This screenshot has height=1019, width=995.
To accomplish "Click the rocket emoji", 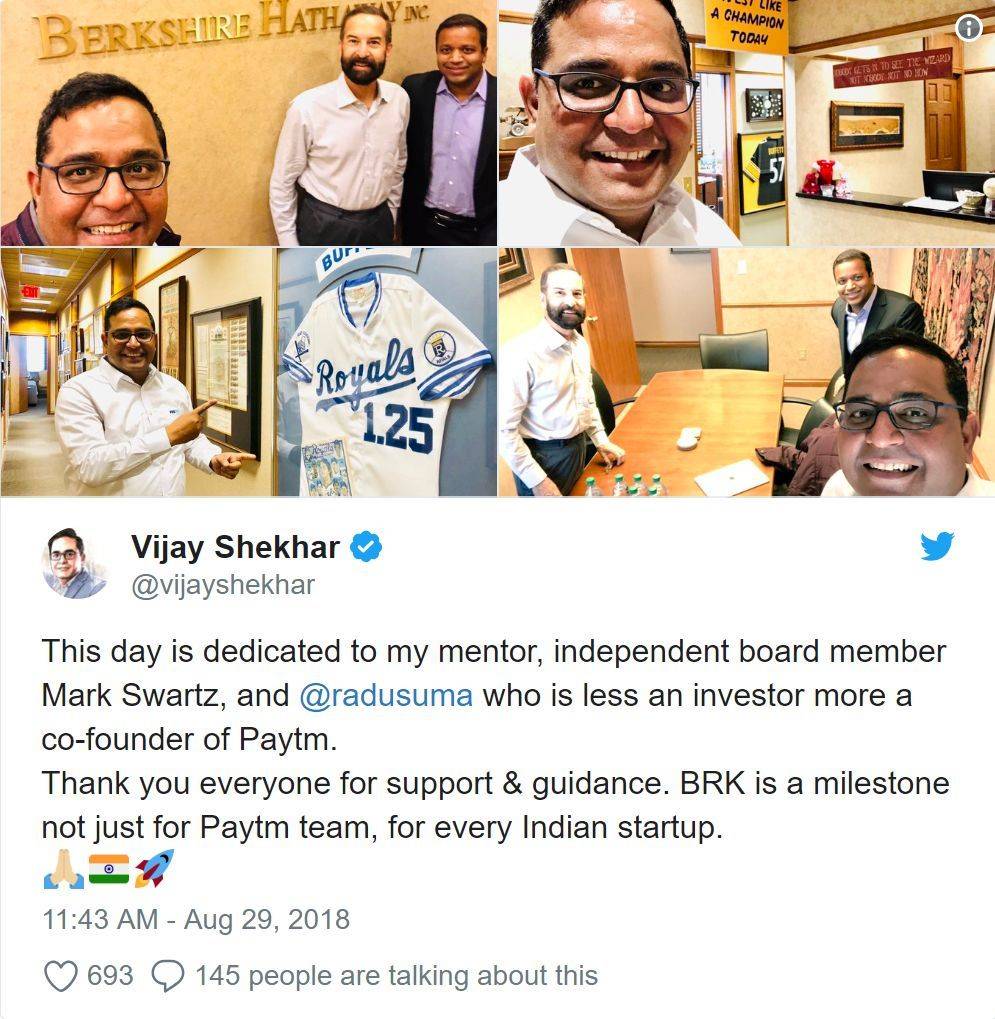I will coord(155,868).
